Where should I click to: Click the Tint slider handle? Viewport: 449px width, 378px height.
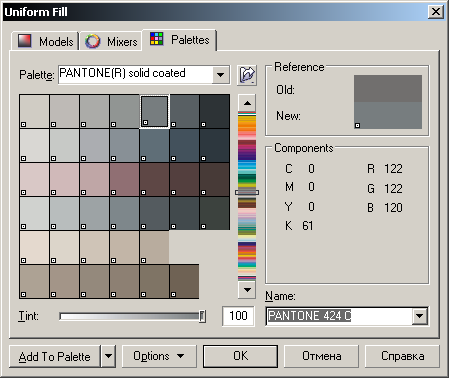coord(202,316)
